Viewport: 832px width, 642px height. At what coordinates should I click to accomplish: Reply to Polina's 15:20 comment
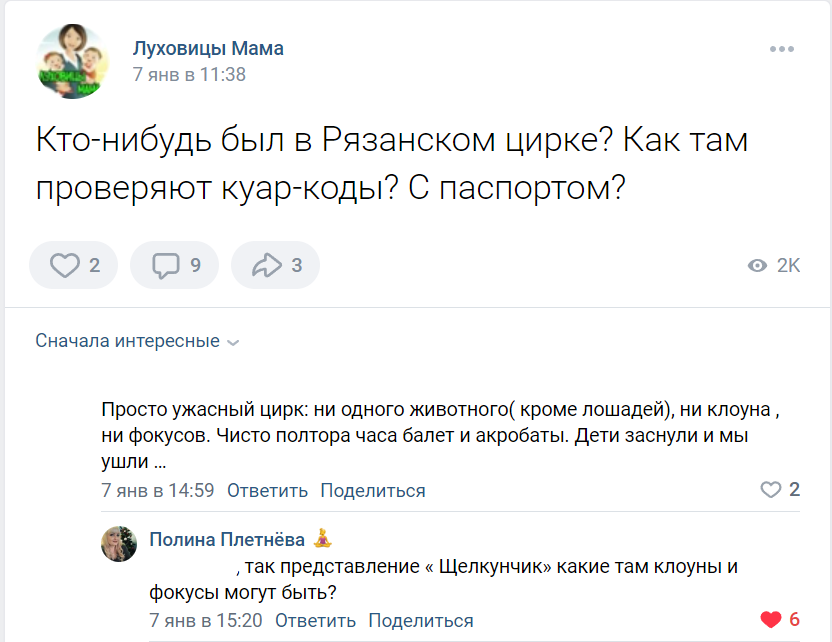(315, 621)
